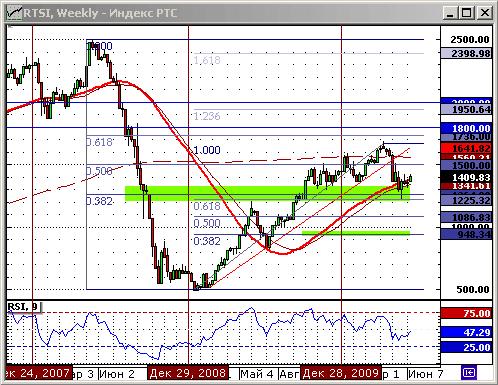The height and width of the screenshot is (385, 498).
Task: Click the 2500.00 axis label
Action: tap(470, 40)
